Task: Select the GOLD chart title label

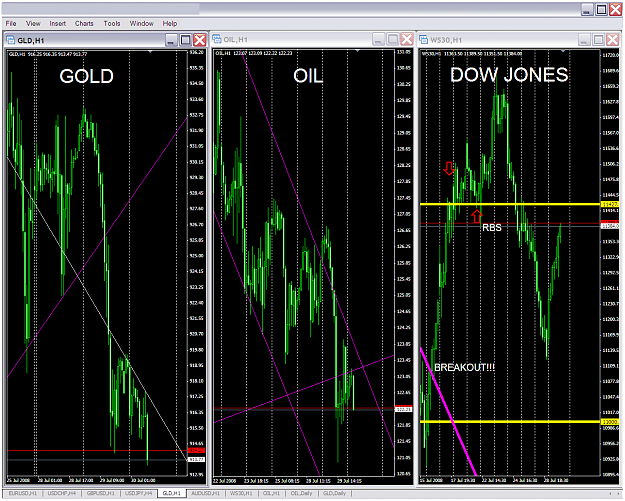Action: pyautogui.click(x=86, y=76)
